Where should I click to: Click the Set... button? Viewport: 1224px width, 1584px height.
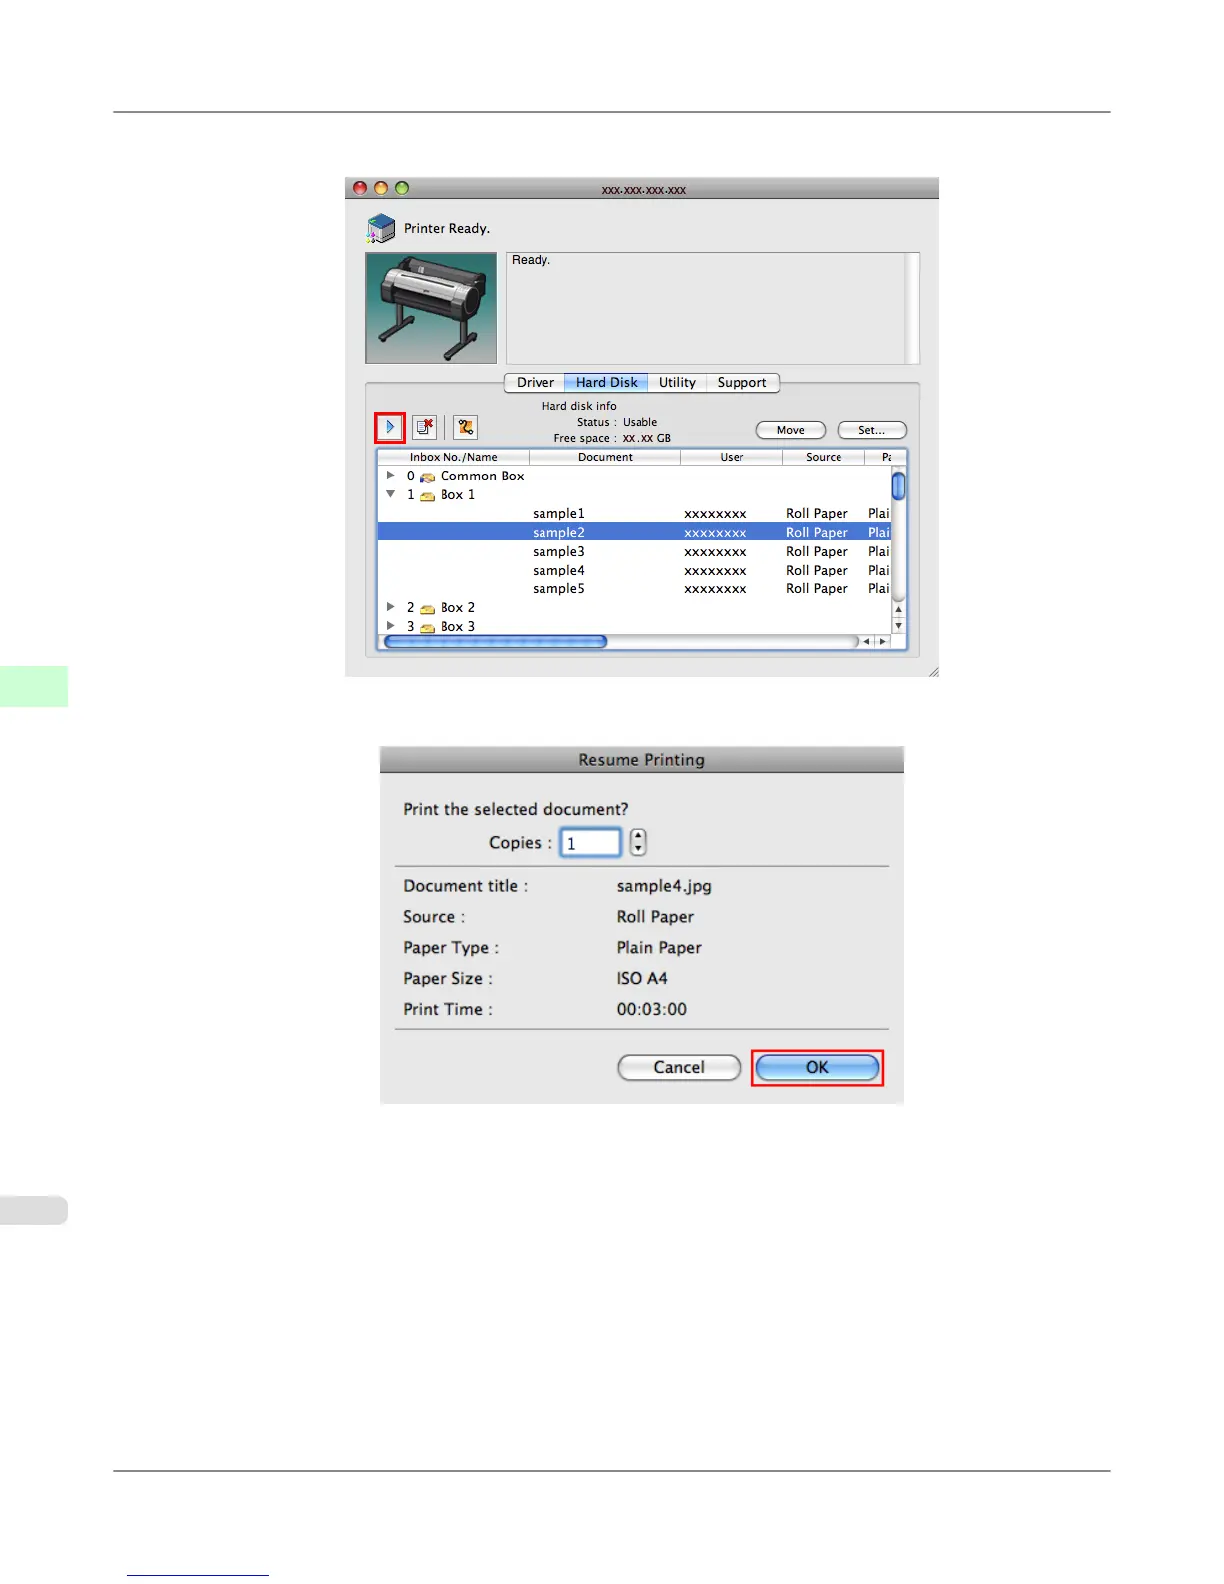coord(871,430)
